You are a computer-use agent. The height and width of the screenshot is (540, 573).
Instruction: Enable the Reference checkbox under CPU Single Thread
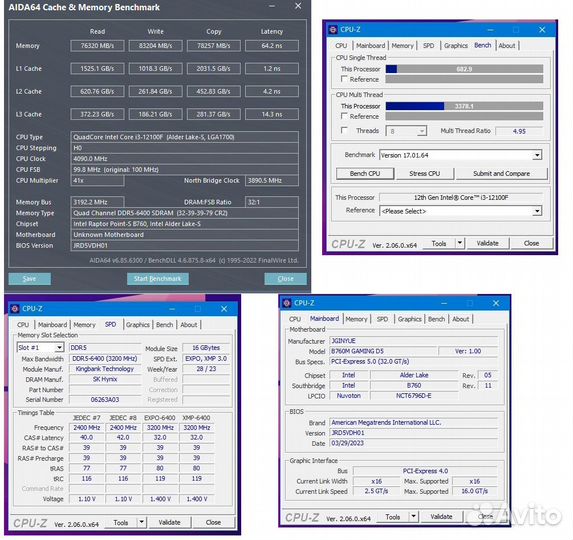pos(344,79)
